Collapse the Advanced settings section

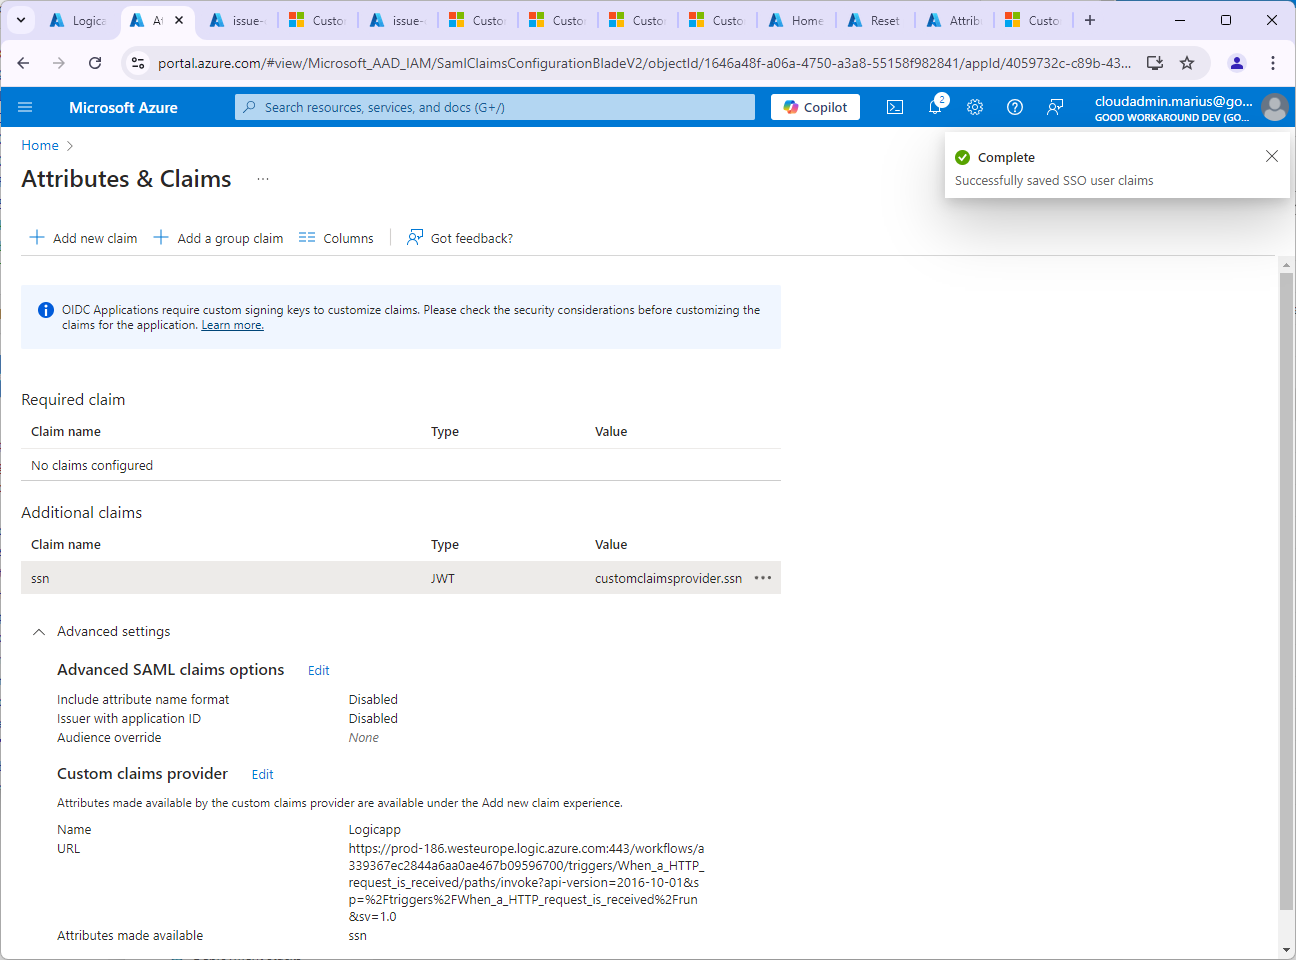point(39,632)
